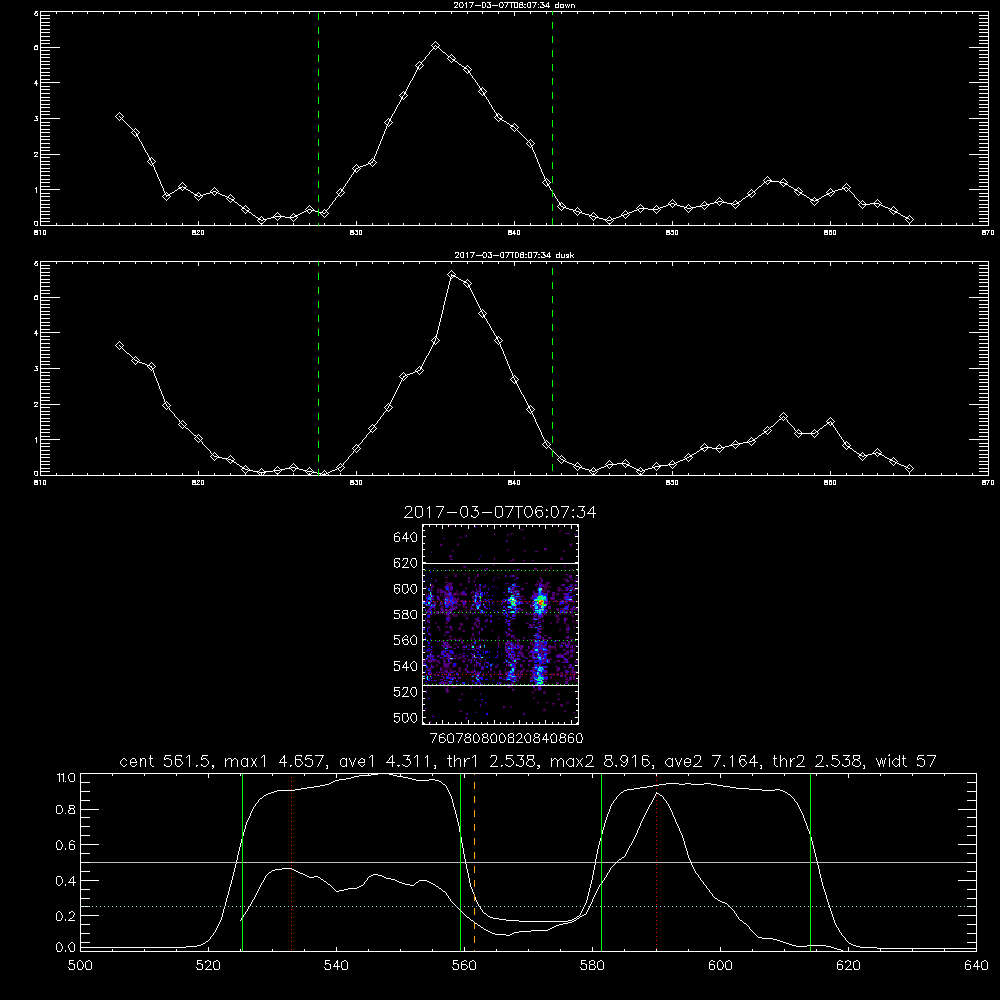1000x1000 pixels.
Task: Click the lower solid white line across the spectrogram
Action: tap(501, 685)
